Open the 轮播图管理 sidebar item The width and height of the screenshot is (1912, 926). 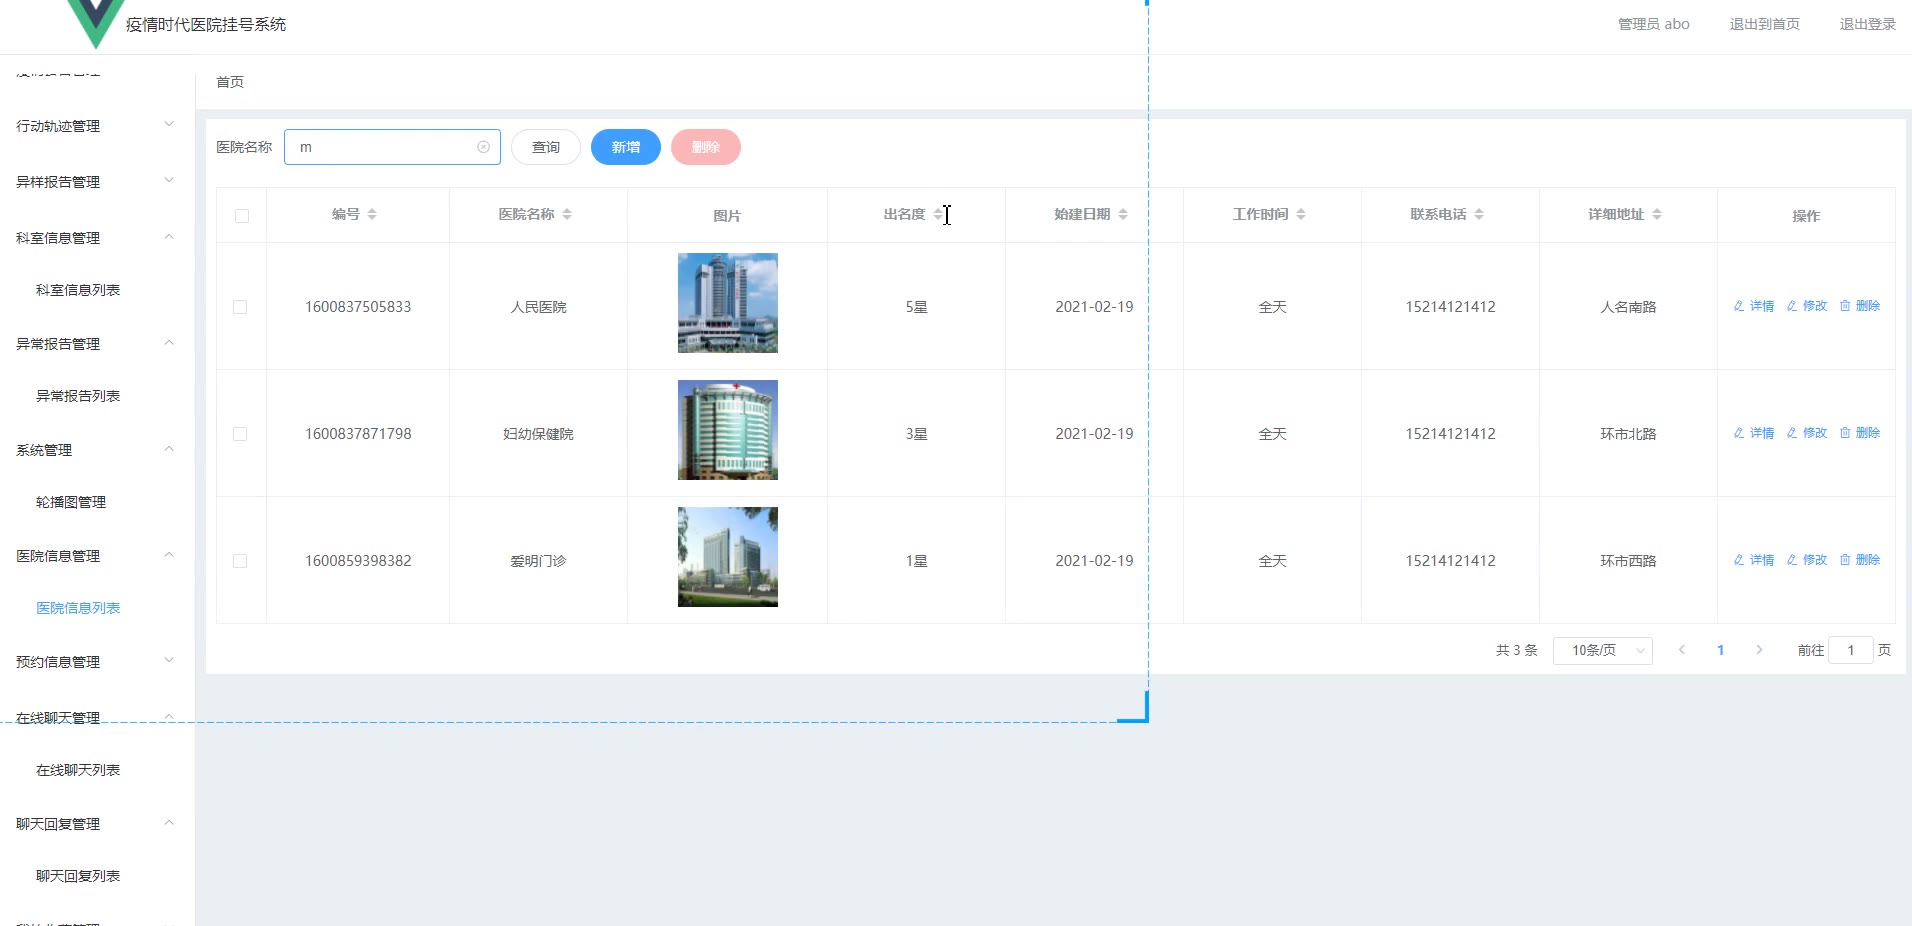[71, 502]
